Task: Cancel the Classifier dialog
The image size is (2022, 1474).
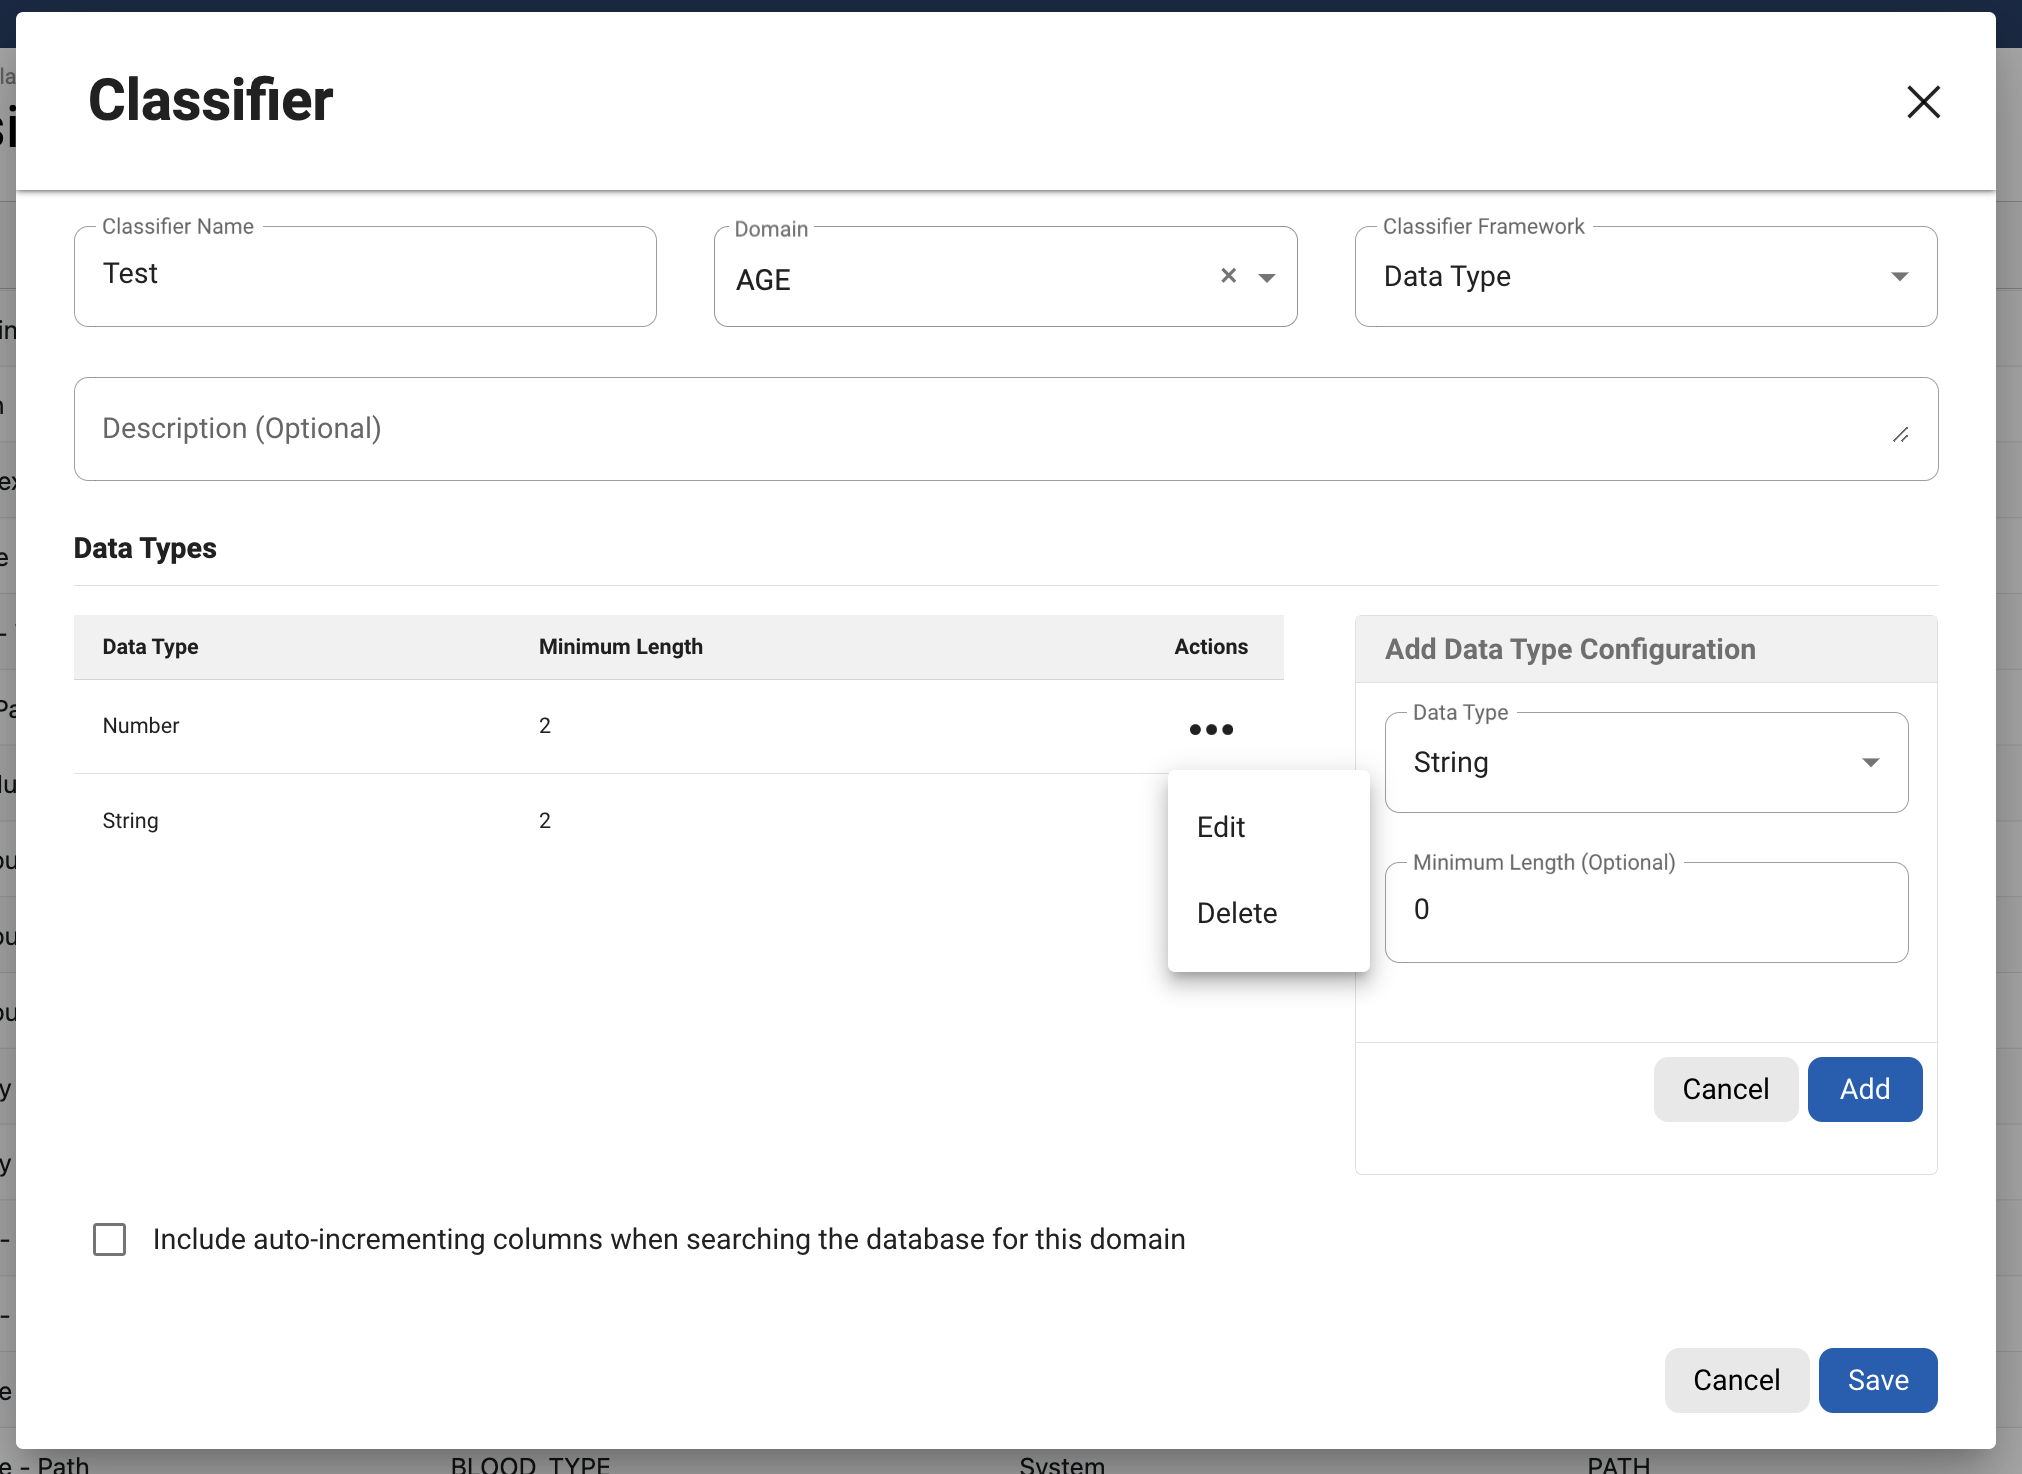Action: click(x=1736, y=1380)
